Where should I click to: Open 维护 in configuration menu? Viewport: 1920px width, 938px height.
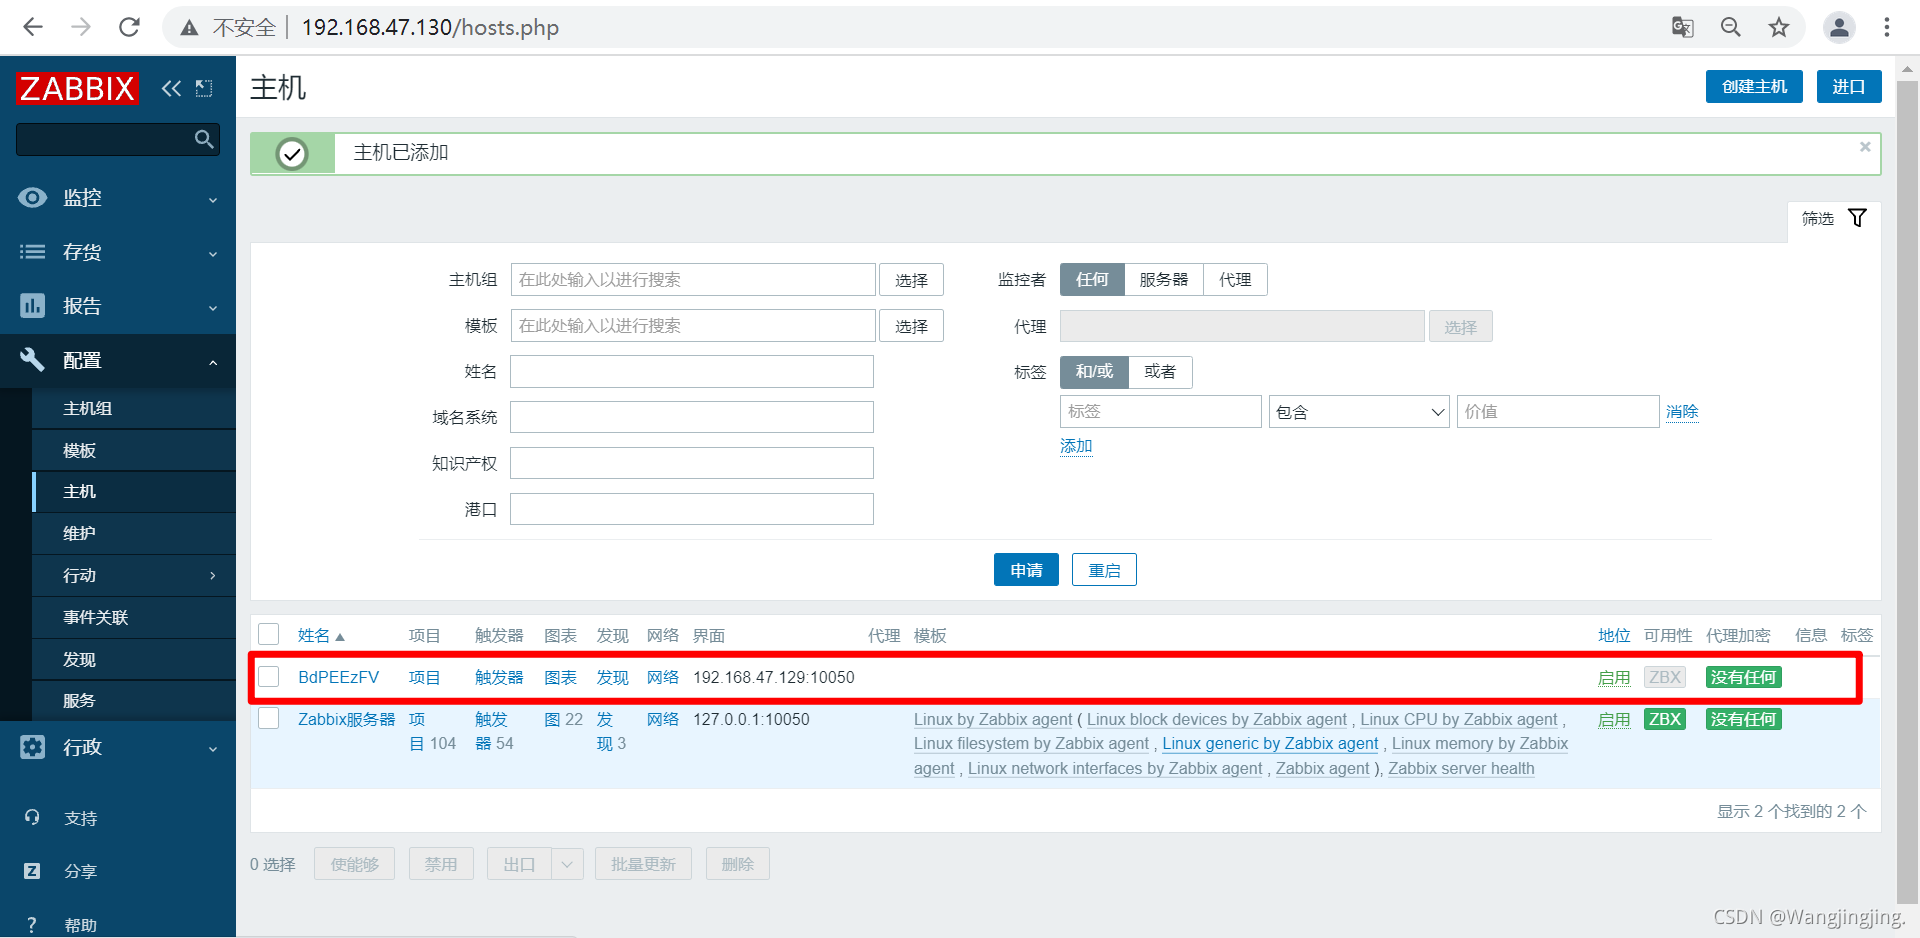[134, 534]
